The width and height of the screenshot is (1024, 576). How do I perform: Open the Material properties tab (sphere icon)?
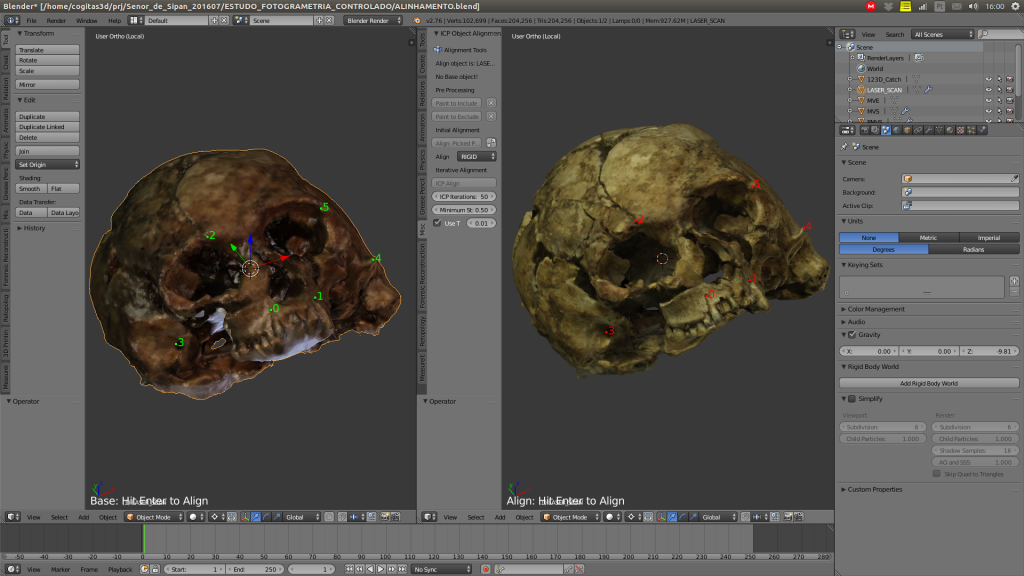click(950, 131)
